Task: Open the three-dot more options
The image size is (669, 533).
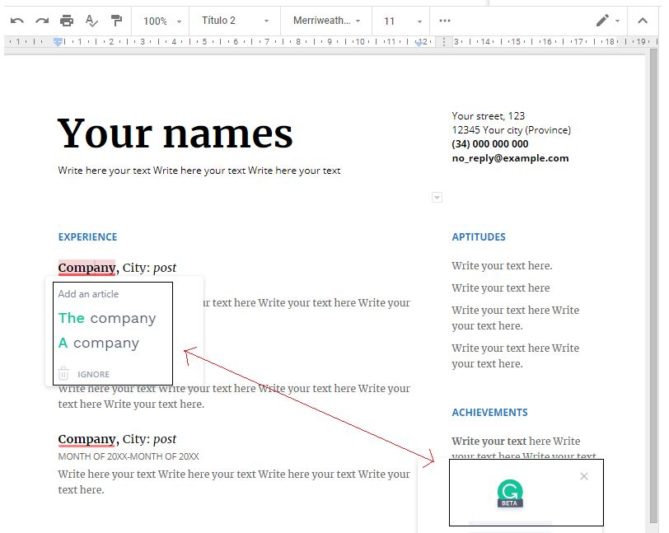Action: (445, 20)
